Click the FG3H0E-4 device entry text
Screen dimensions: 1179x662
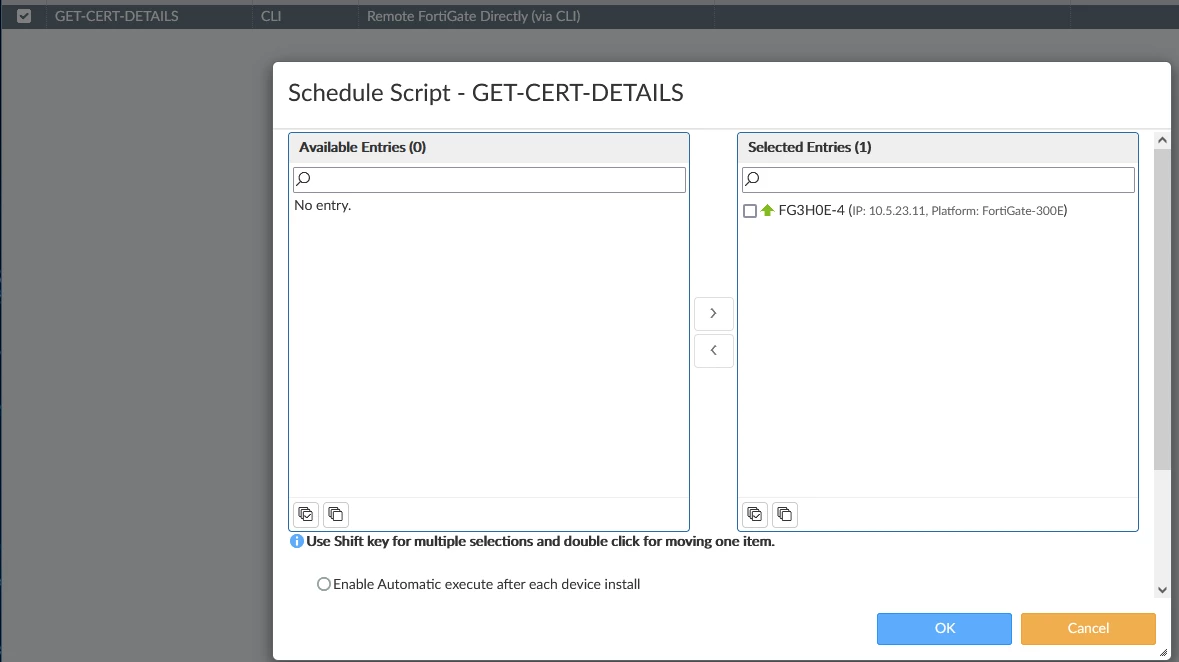[x=923, y=211]
